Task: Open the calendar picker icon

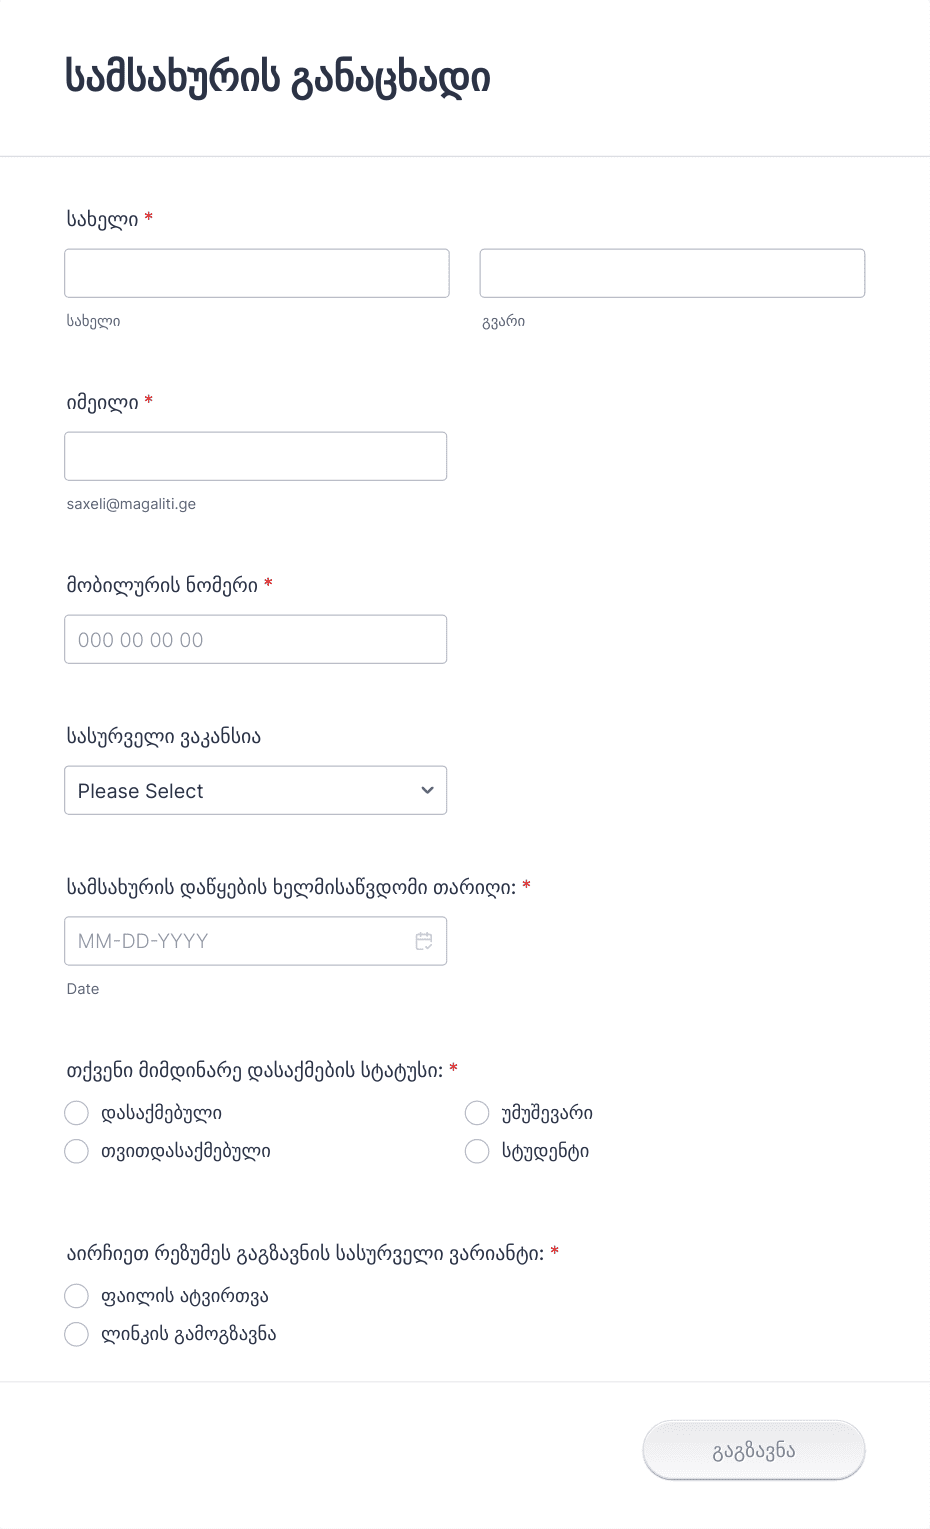Action: (x=424, y=941)
